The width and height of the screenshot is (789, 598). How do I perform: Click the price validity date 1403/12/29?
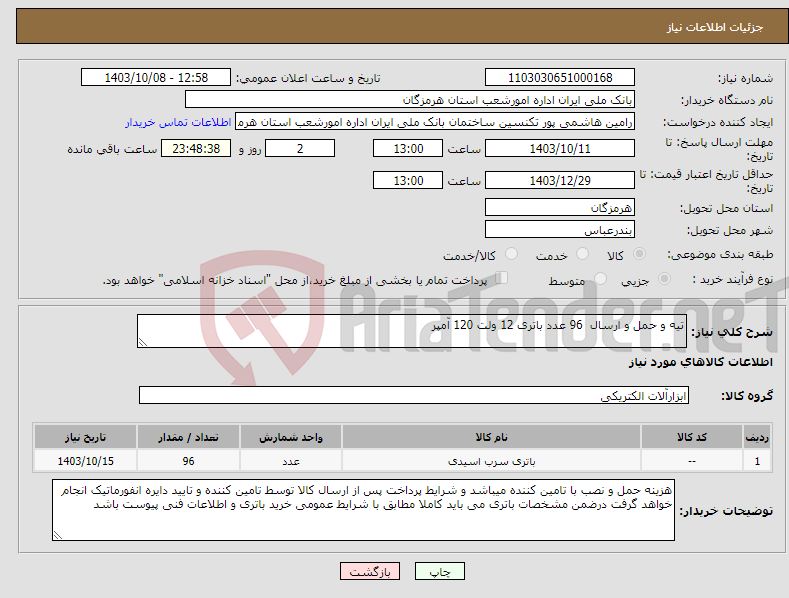pos(560,180)
